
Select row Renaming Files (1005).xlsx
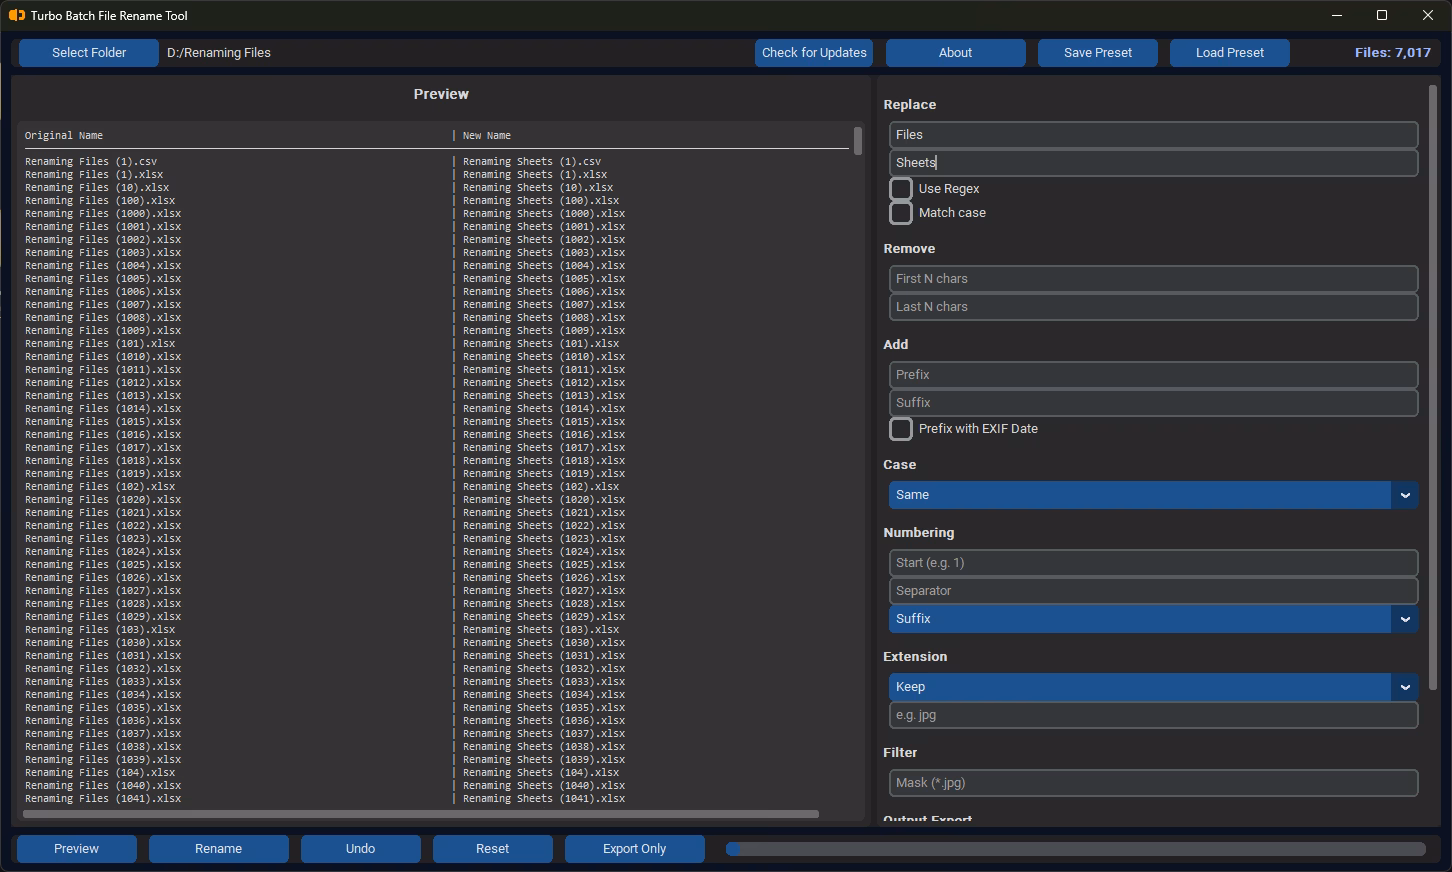(x=103, y=278)
